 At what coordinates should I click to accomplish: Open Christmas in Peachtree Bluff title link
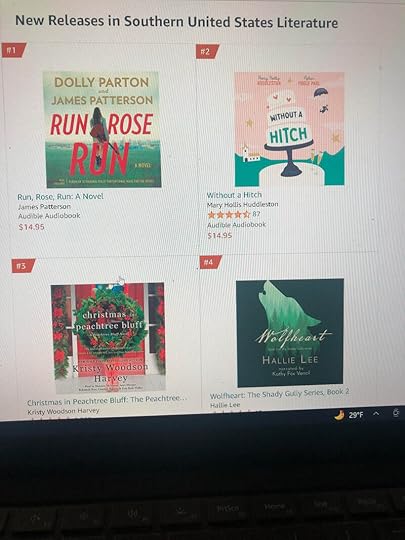(x=107, y=401)
